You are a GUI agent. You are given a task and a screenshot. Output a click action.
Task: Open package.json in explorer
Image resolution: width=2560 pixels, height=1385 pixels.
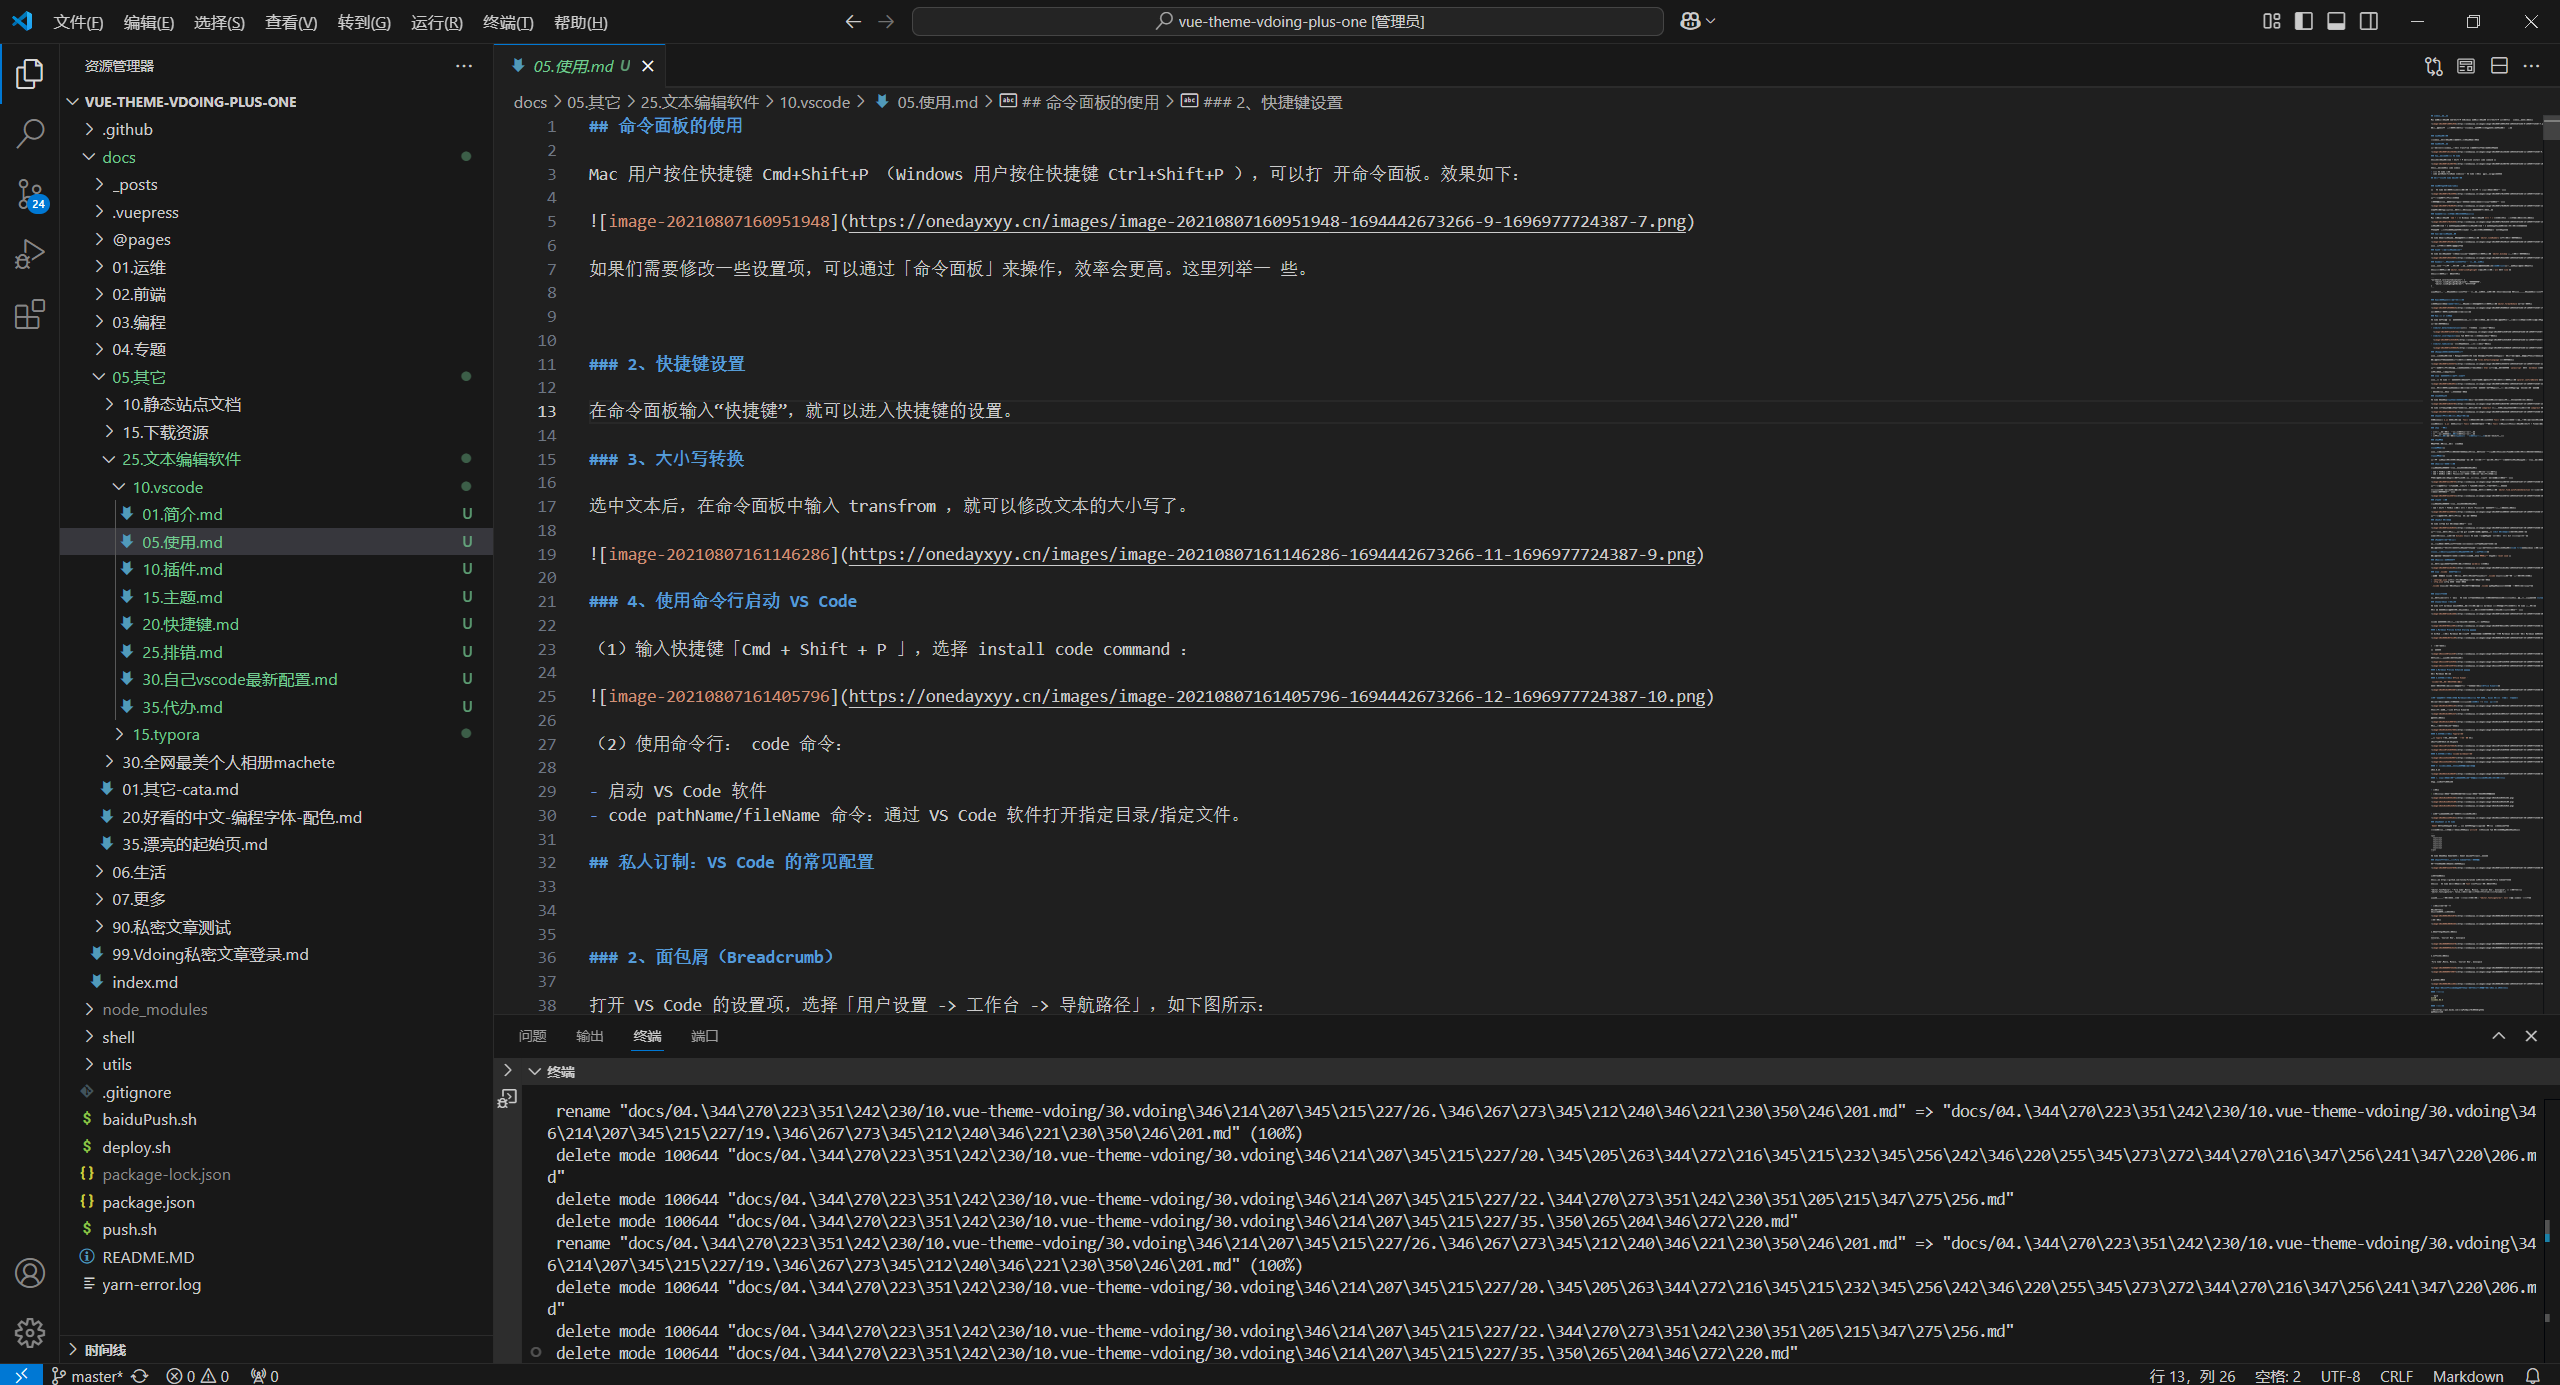(276, 1202)
